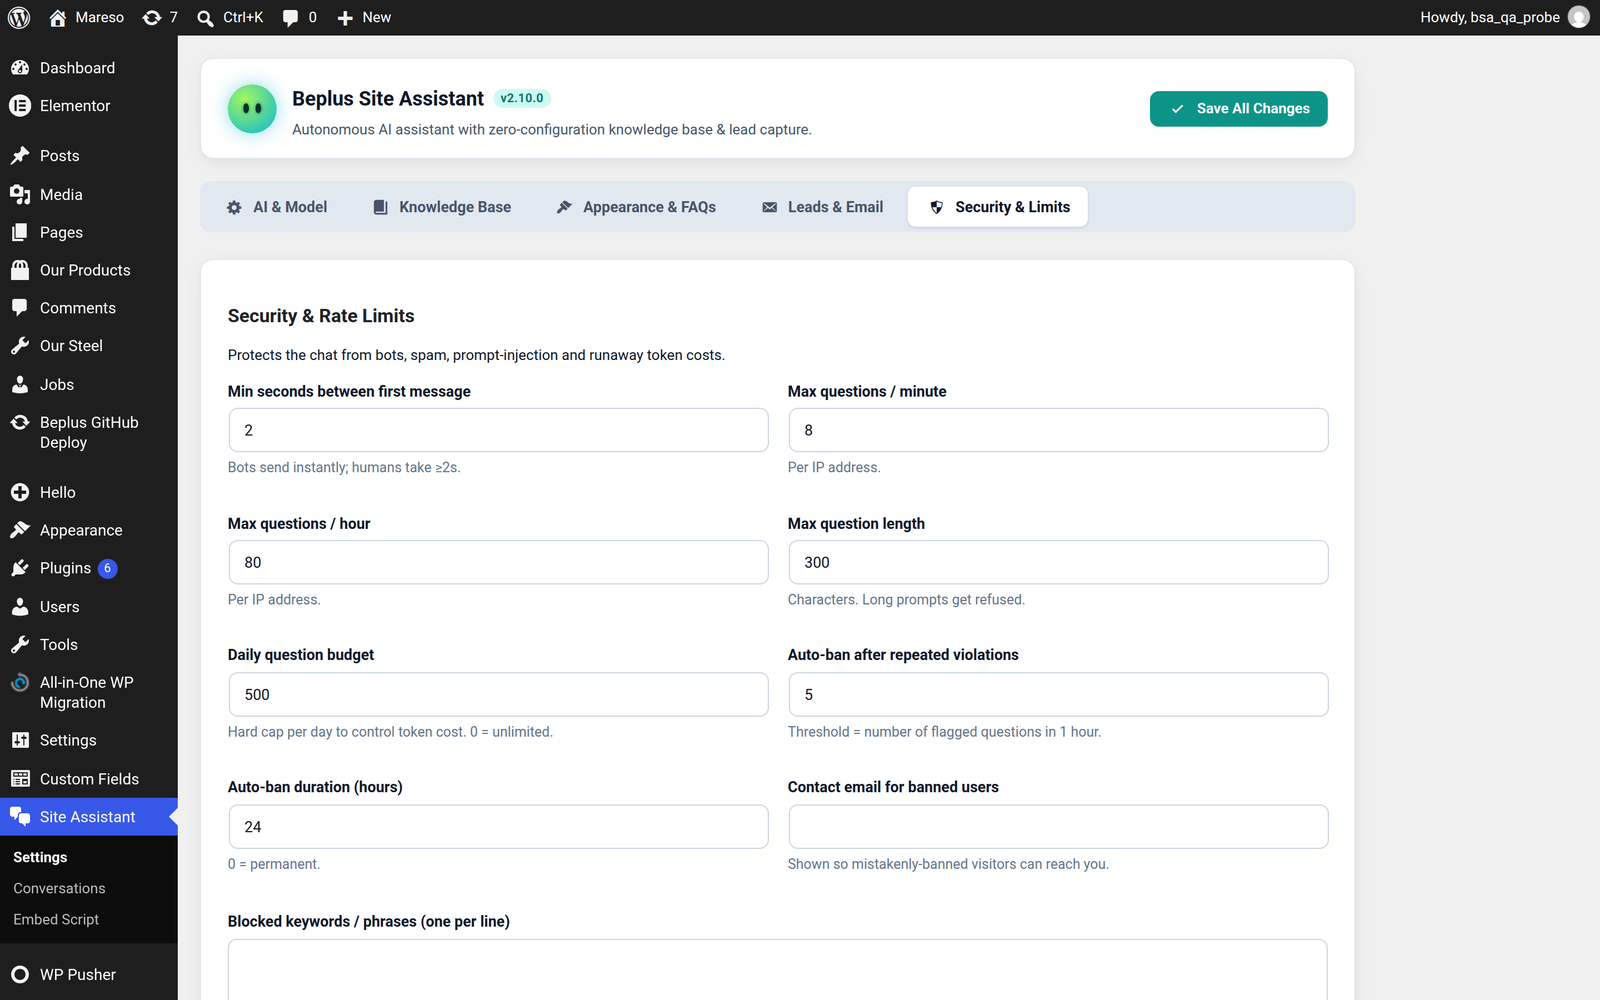This screenshot has height=1000, width=1600.
Task: Click the Appearance brush icon in the sidebar
Action: pyautogui.click(x=20, y=530)
